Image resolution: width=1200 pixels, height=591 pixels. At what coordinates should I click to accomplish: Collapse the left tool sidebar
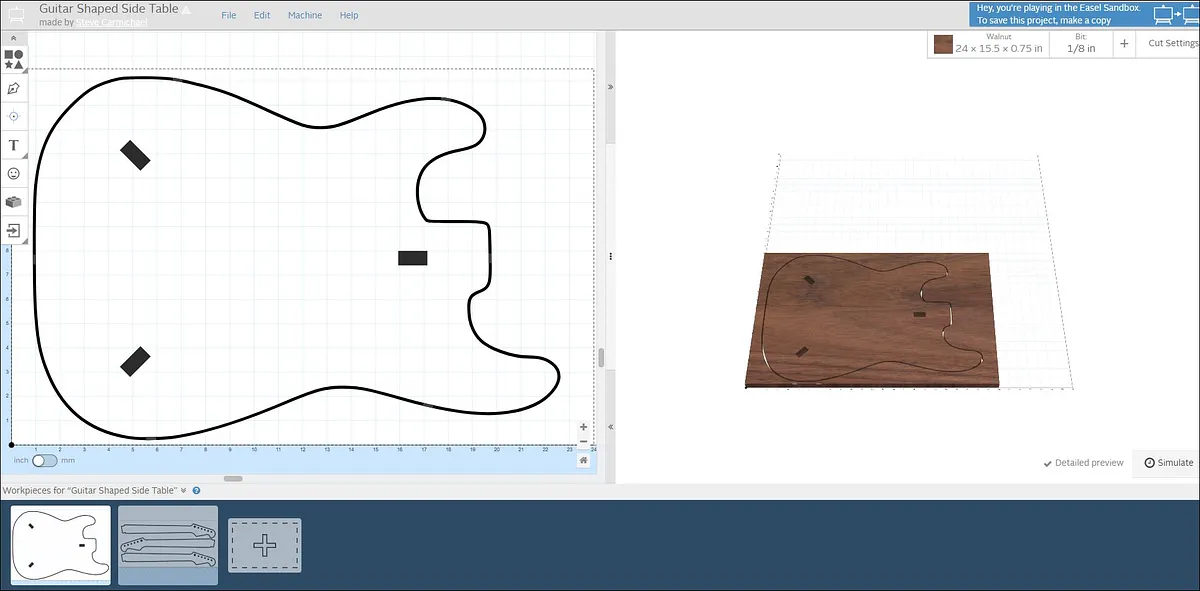coord(14,38)
